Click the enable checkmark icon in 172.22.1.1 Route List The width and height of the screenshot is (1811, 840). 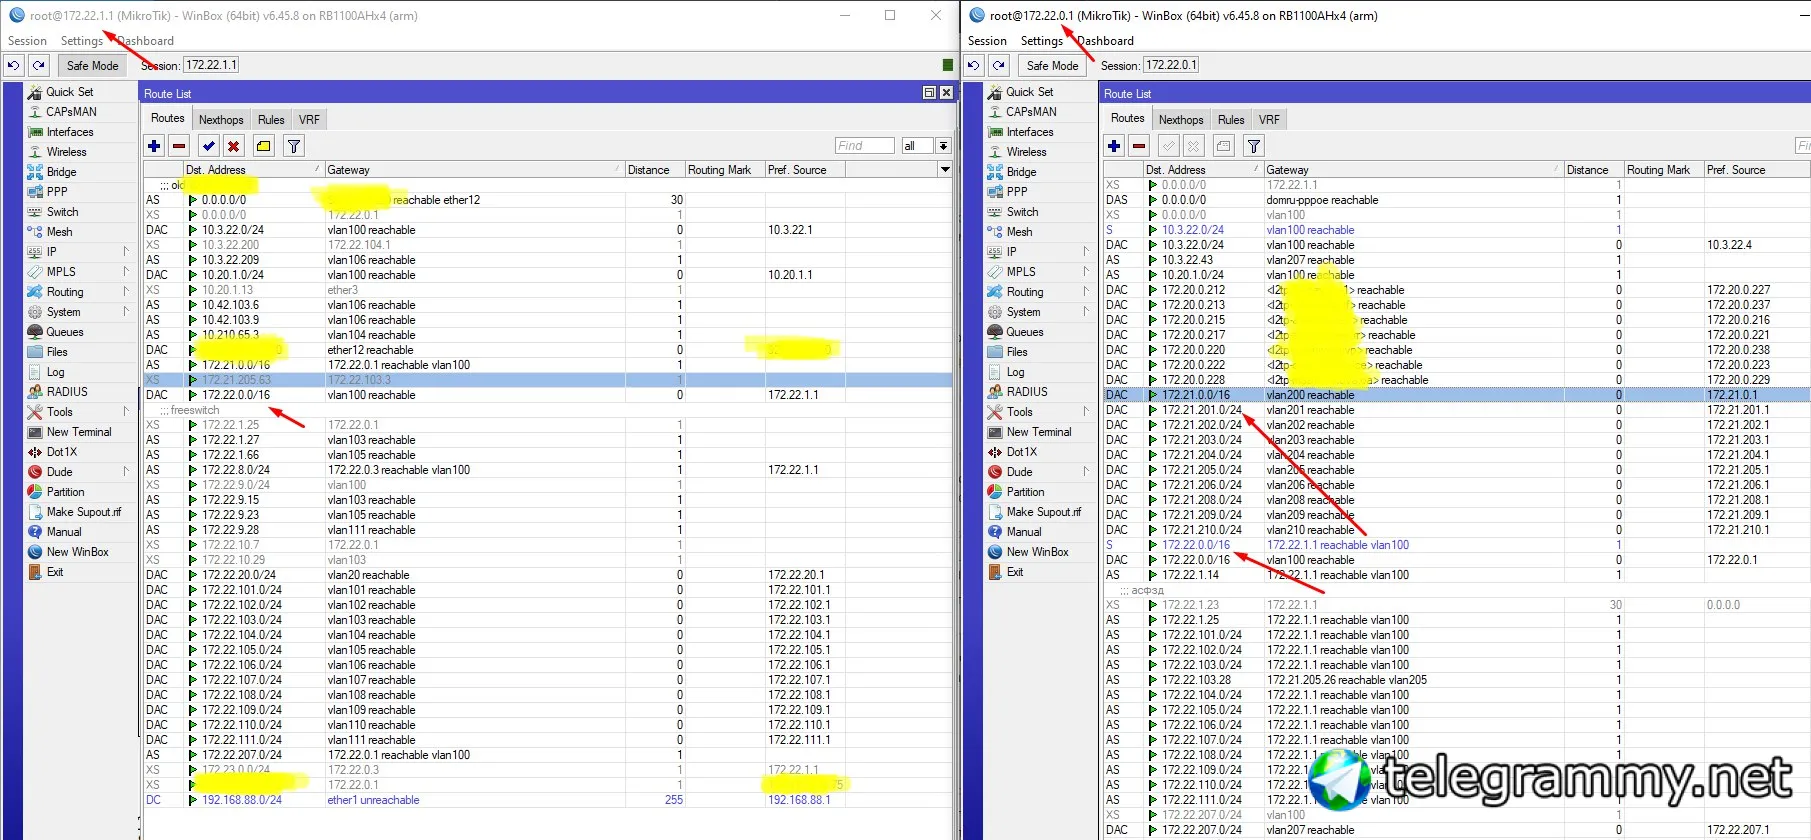(208, 146)
